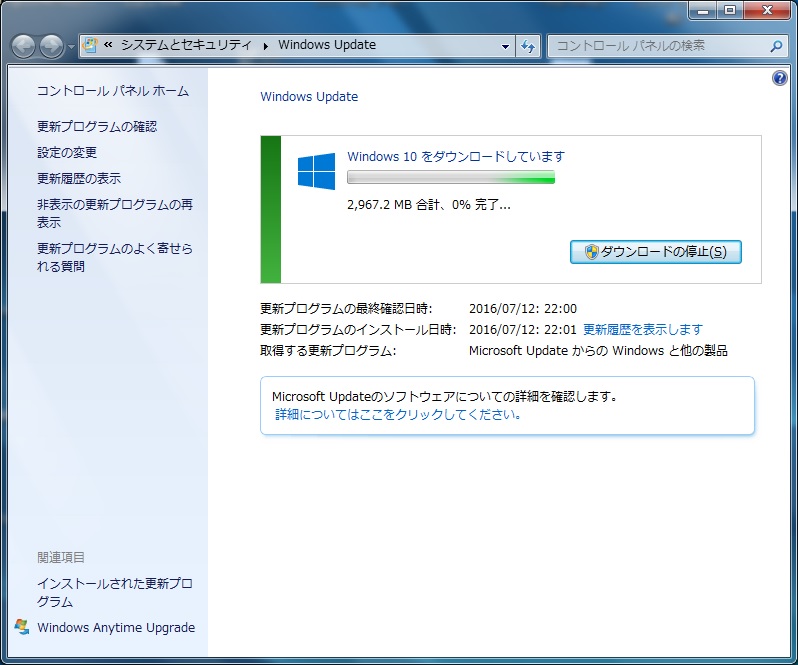Open help with the blue question mark icon

(x=779, y=78)
